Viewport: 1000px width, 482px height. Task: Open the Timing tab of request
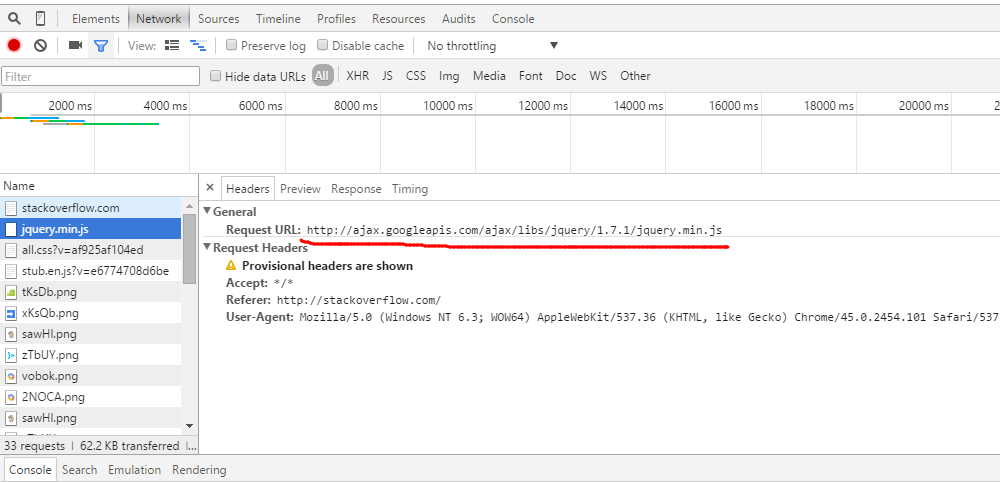(409, 188)
